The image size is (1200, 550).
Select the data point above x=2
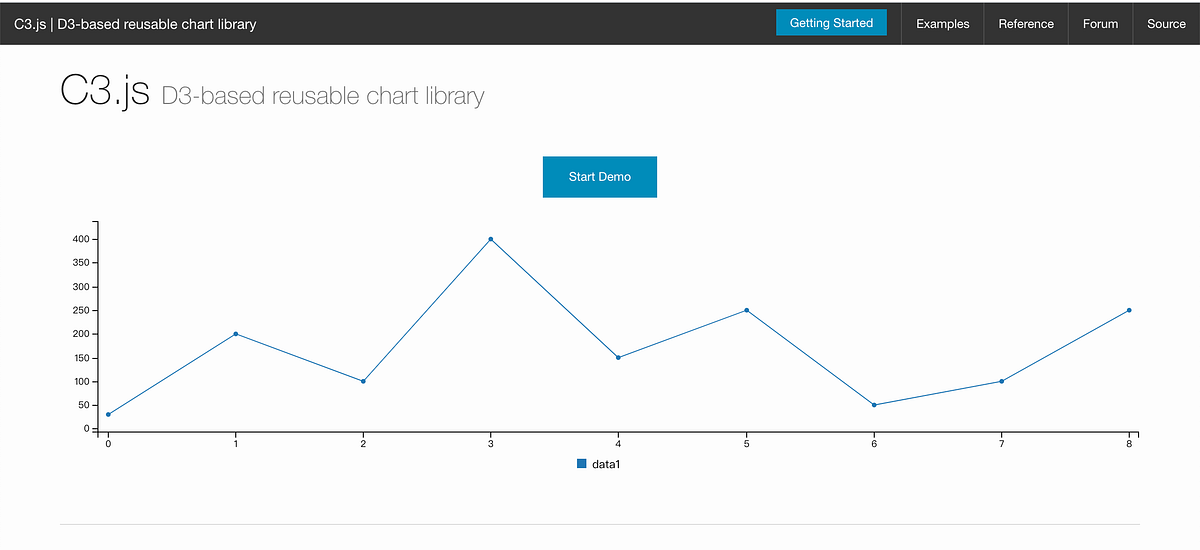pyautogui.click(x=363, y=381)
